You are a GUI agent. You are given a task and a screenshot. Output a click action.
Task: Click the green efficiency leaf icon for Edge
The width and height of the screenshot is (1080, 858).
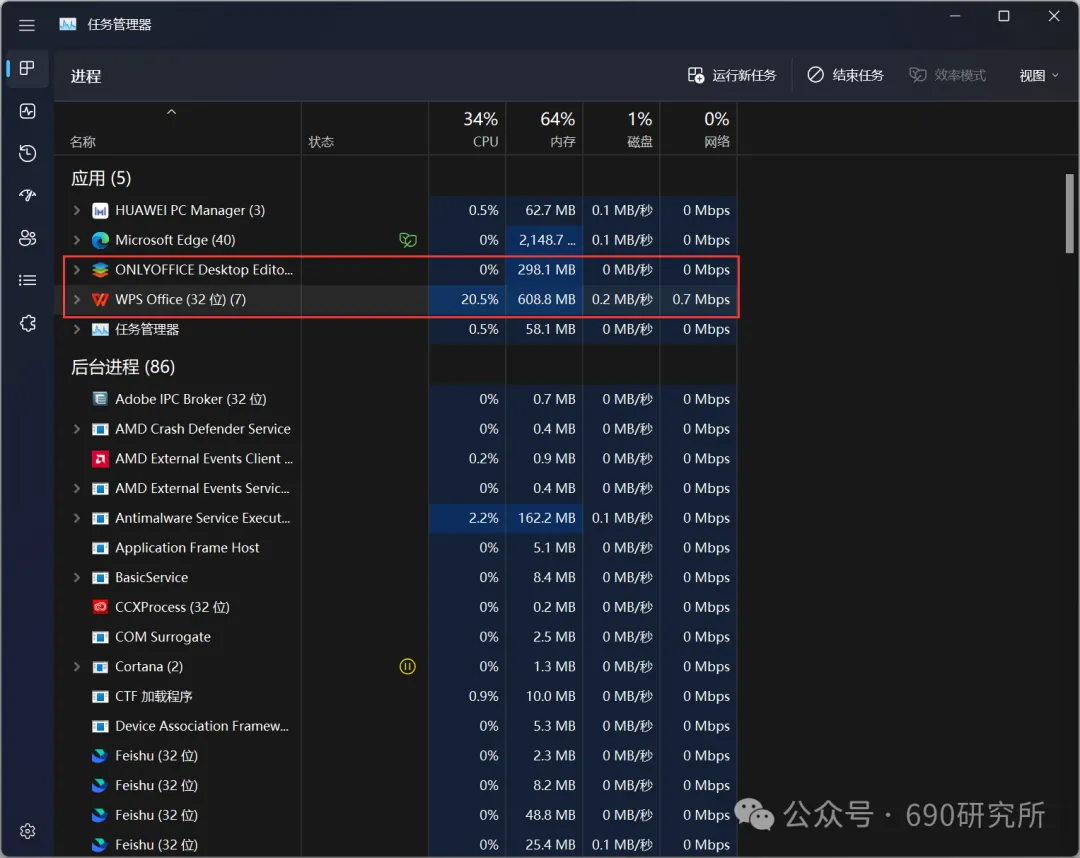(x=408, y=240)
